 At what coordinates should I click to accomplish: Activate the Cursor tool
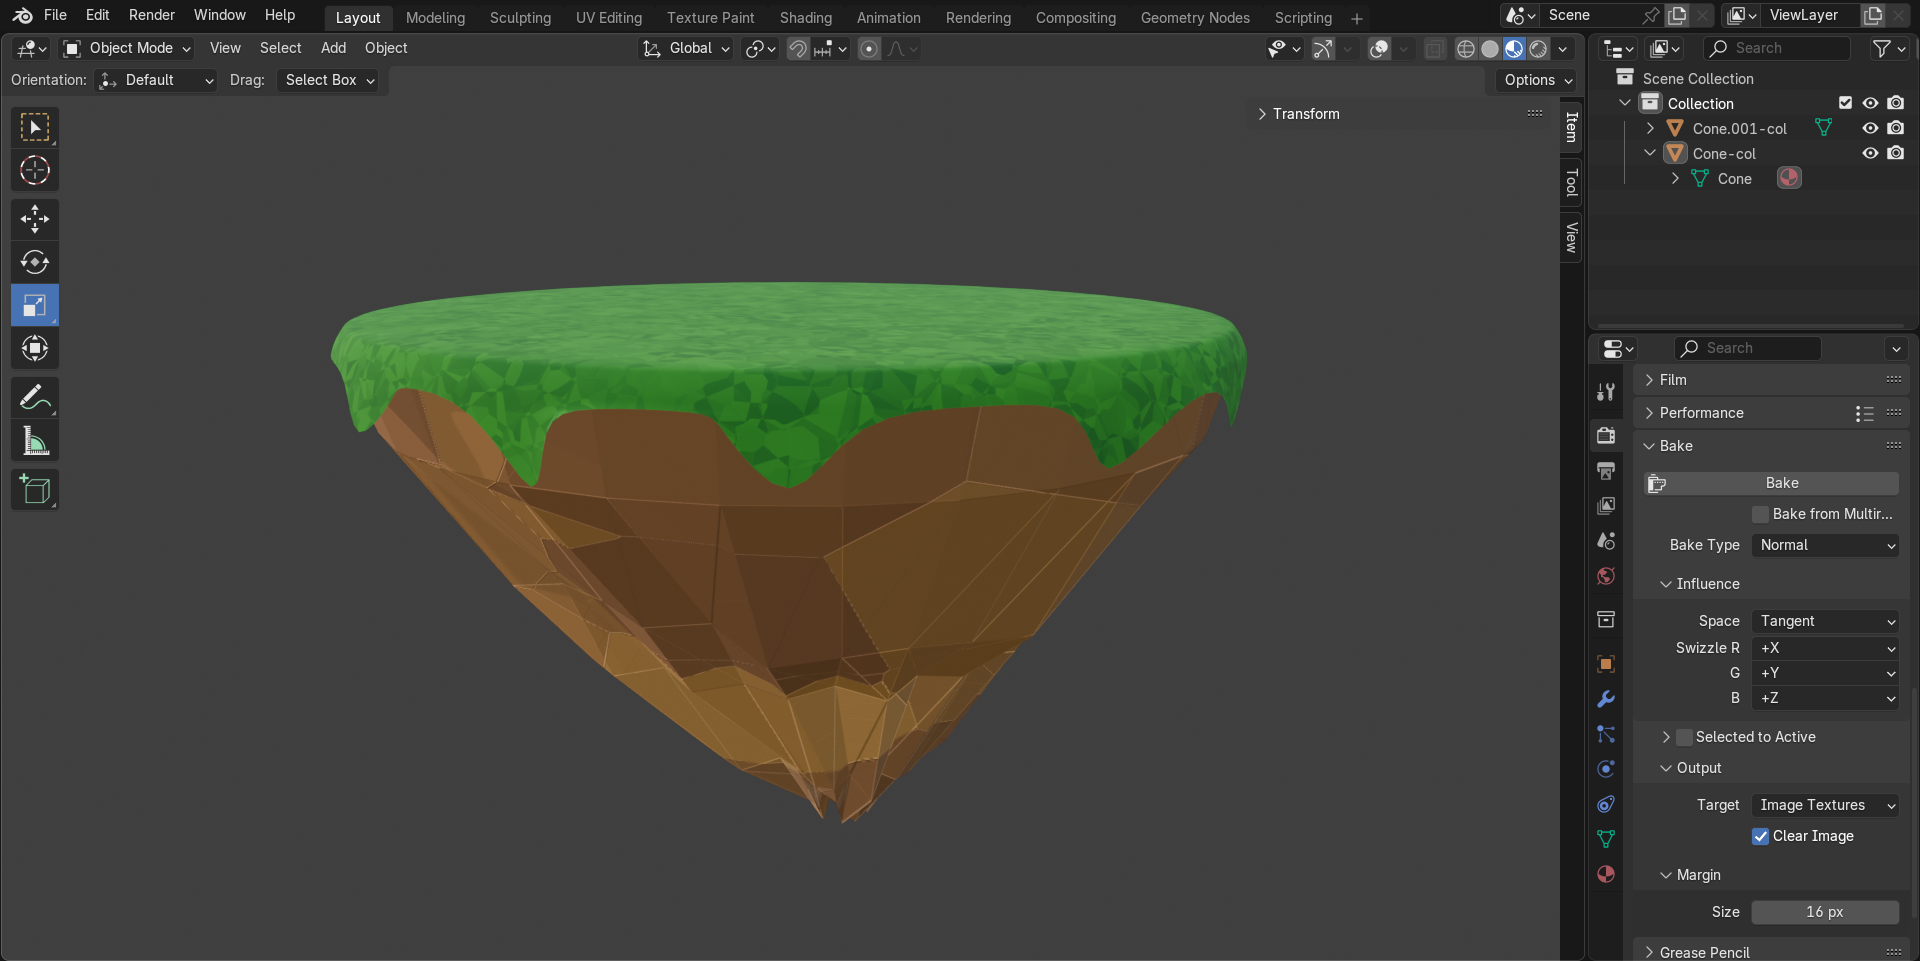pyautogui.click(x=35, y=171)
